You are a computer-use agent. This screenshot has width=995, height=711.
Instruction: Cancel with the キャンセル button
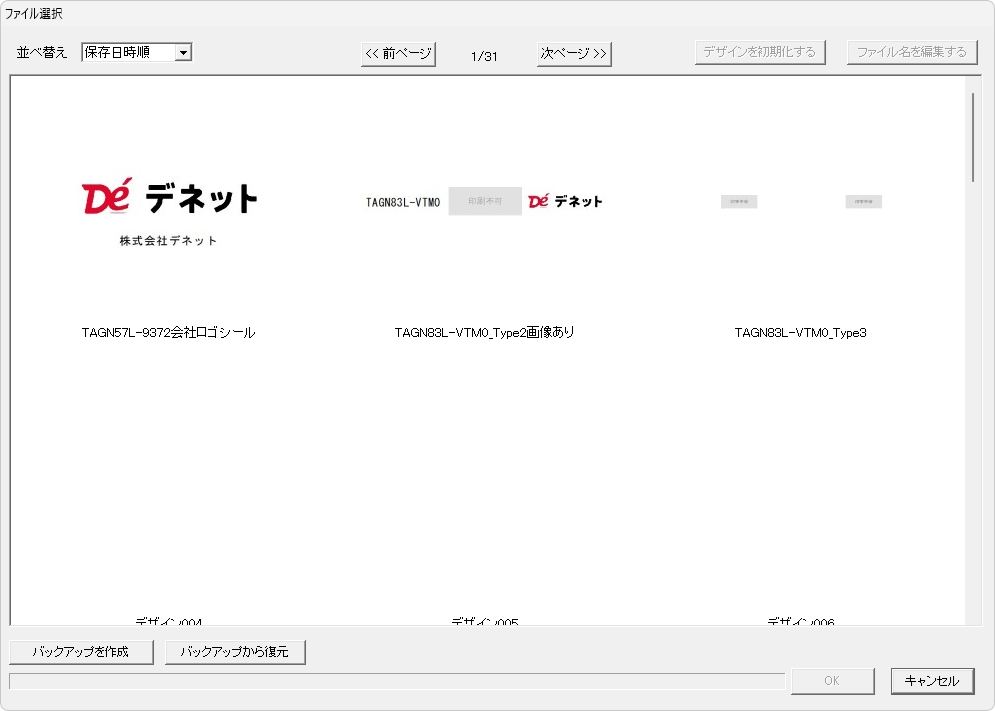932,681
